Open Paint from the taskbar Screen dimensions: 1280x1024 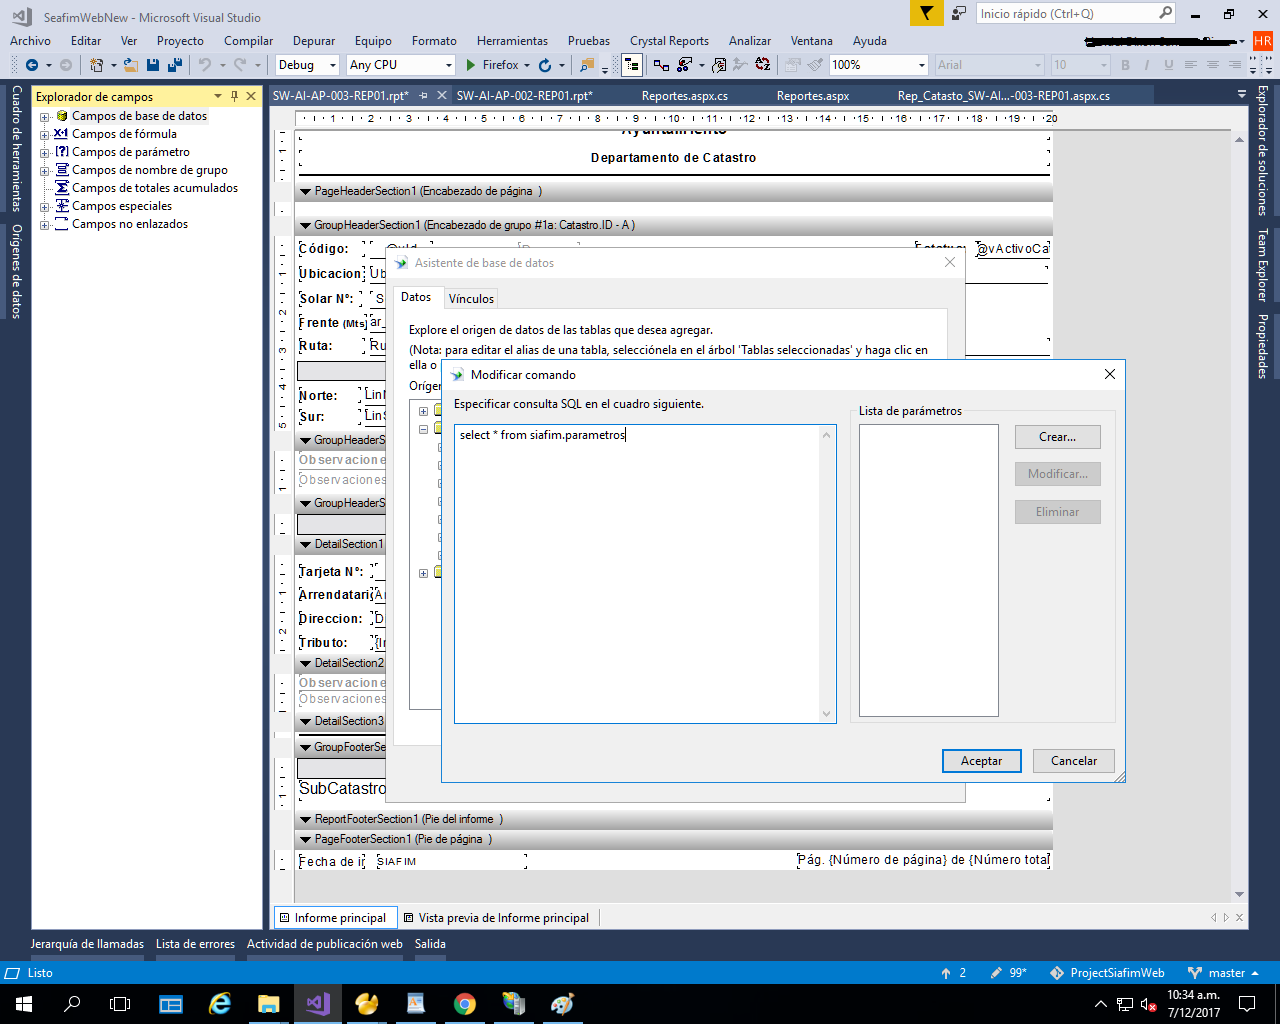[x=563, y=1004]
